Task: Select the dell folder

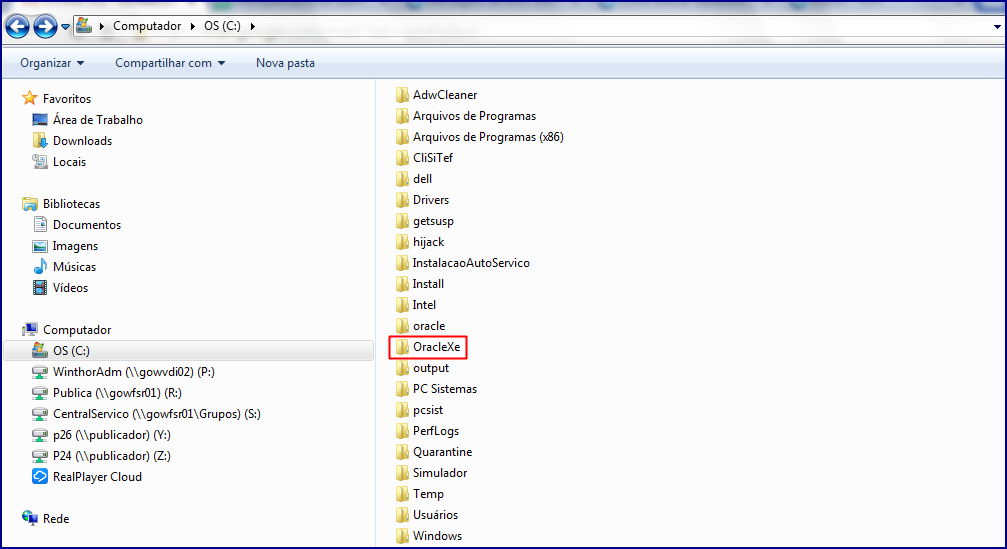Action: point(422,179)
